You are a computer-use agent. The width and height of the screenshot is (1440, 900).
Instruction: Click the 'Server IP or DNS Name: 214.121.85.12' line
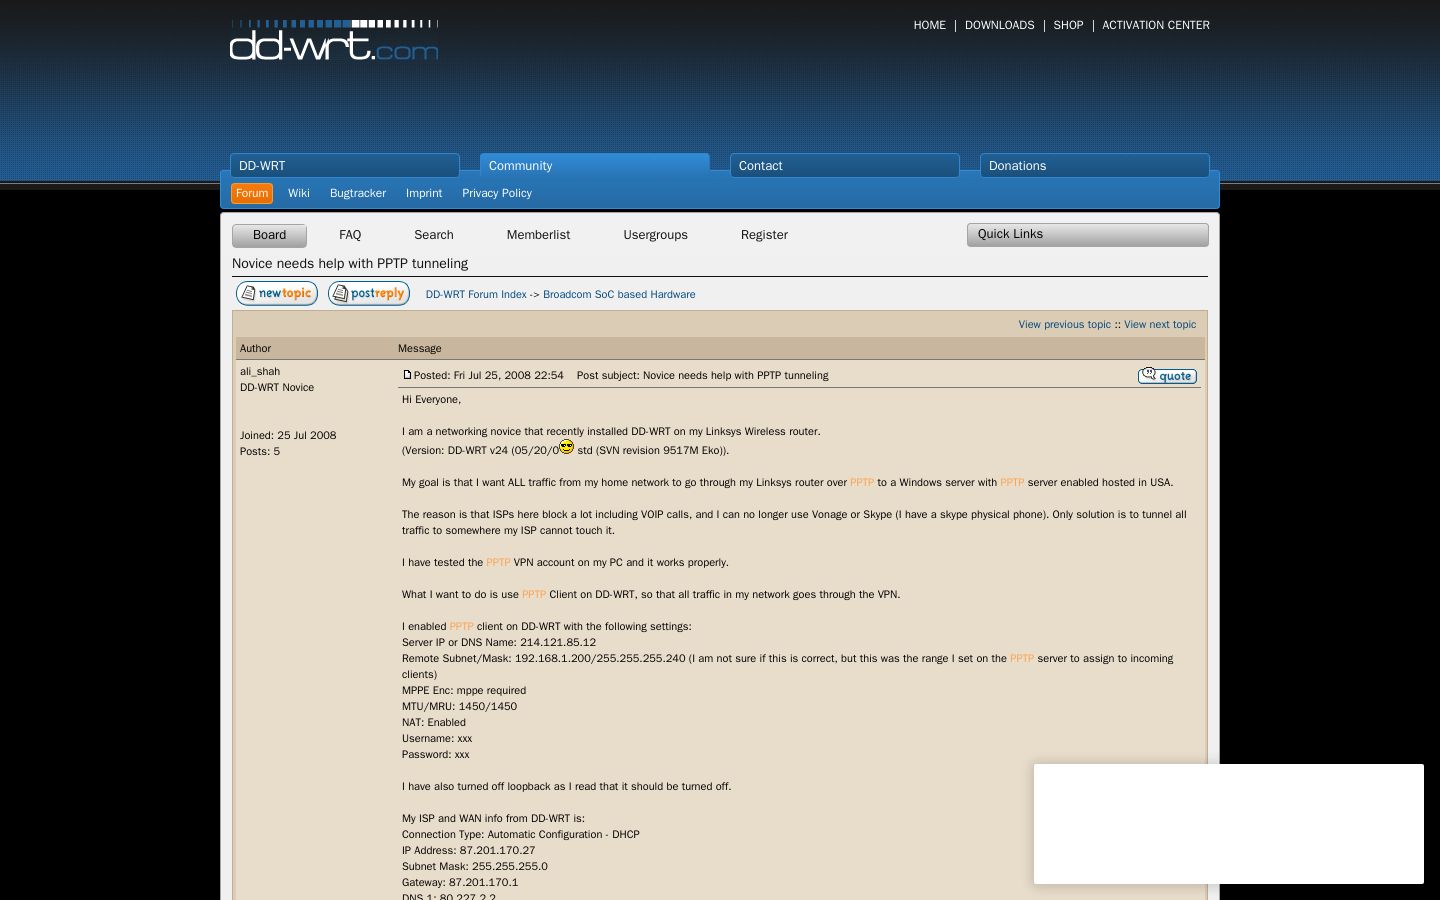(499, 642)
